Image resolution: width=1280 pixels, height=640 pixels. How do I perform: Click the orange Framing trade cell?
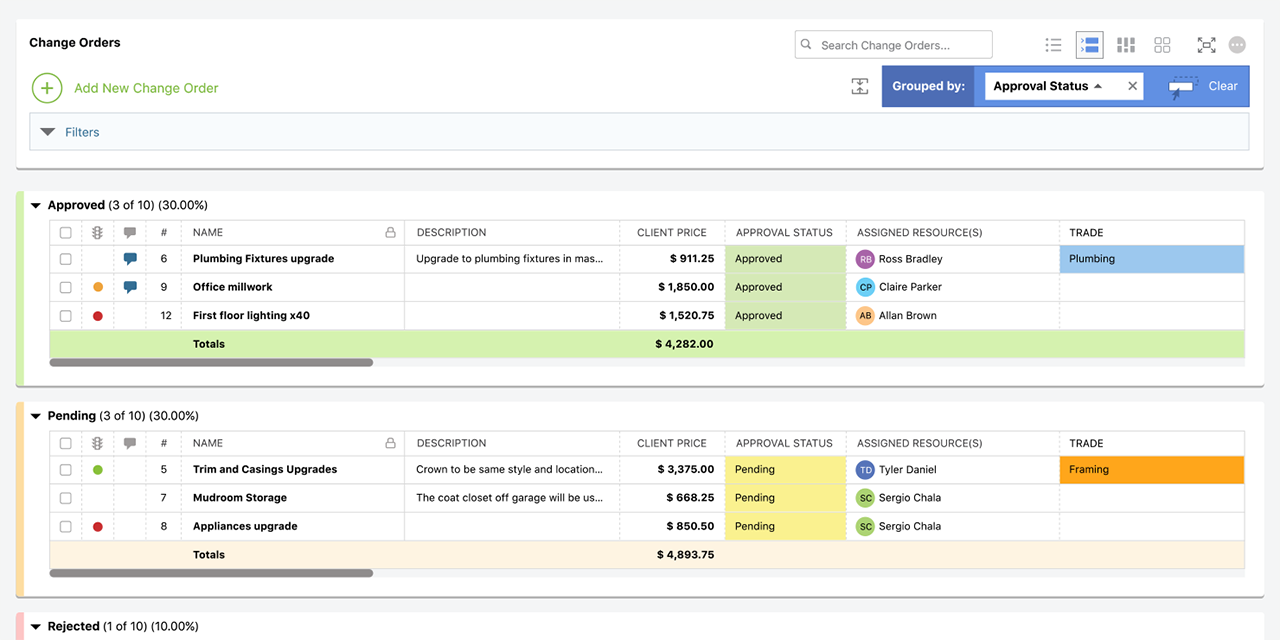1152,470
